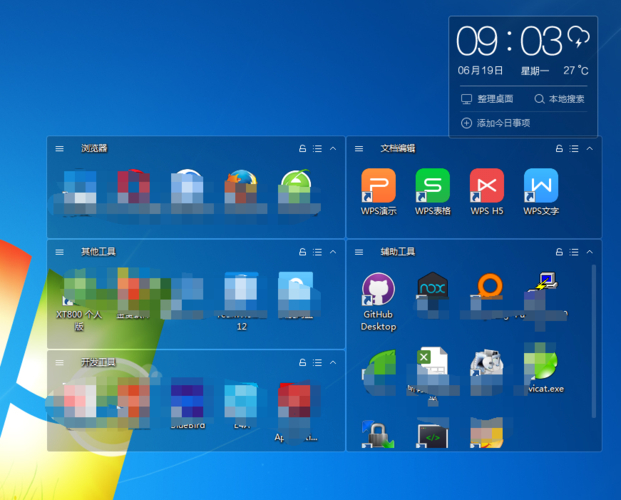621x500 pixels.
Task: Click 添加今日事项 to add a task
Action: click(495, 123)
